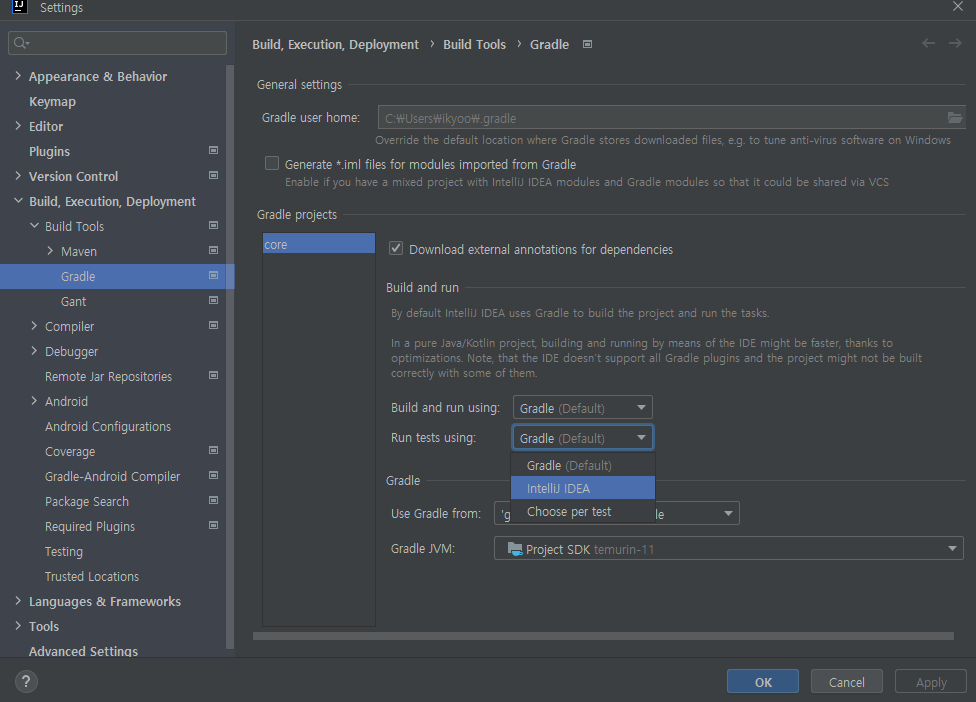Click project icon beside Required Plugins row
The height and width of the screenshot is (702, 976).
pyautogui.click(x=214, y=525)
